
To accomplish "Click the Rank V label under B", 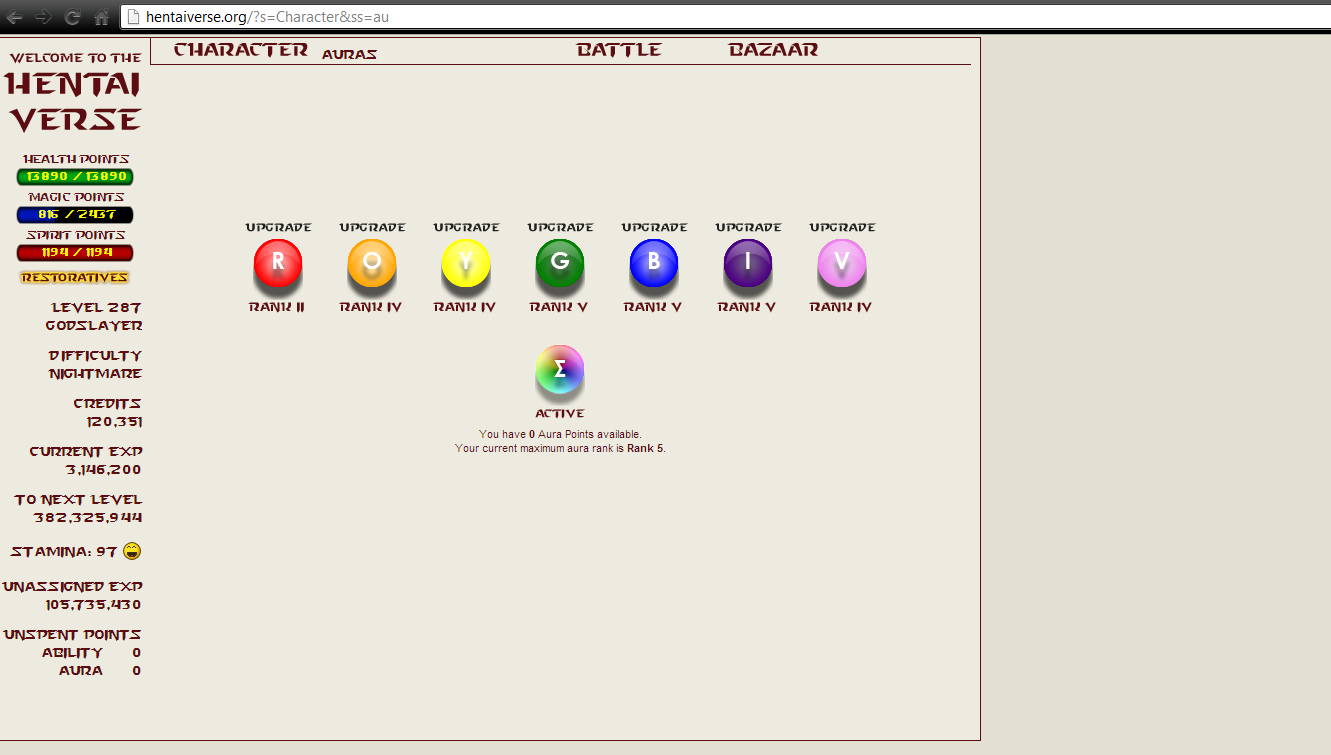I will [x=653, y=307].
